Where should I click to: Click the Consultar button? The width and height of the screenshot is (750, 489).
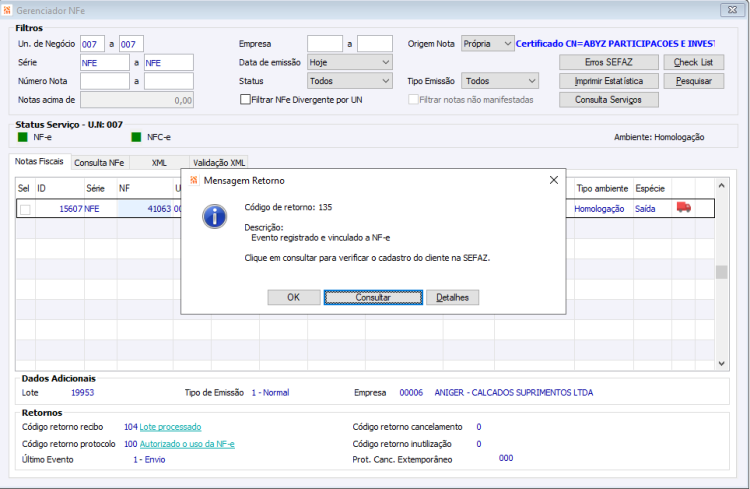(373, 297)
